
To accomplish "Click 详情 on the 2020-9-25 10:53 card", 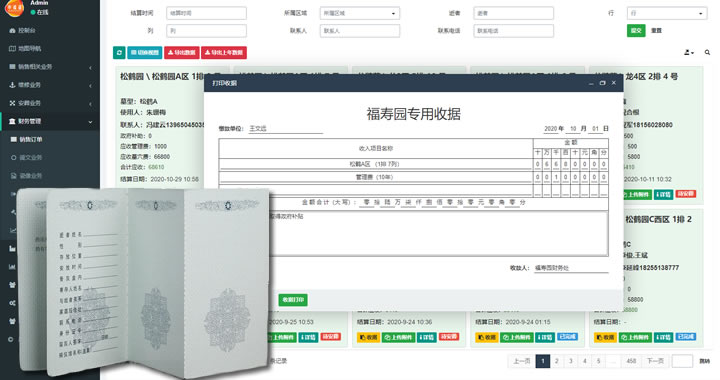I will tap(309, 337).
